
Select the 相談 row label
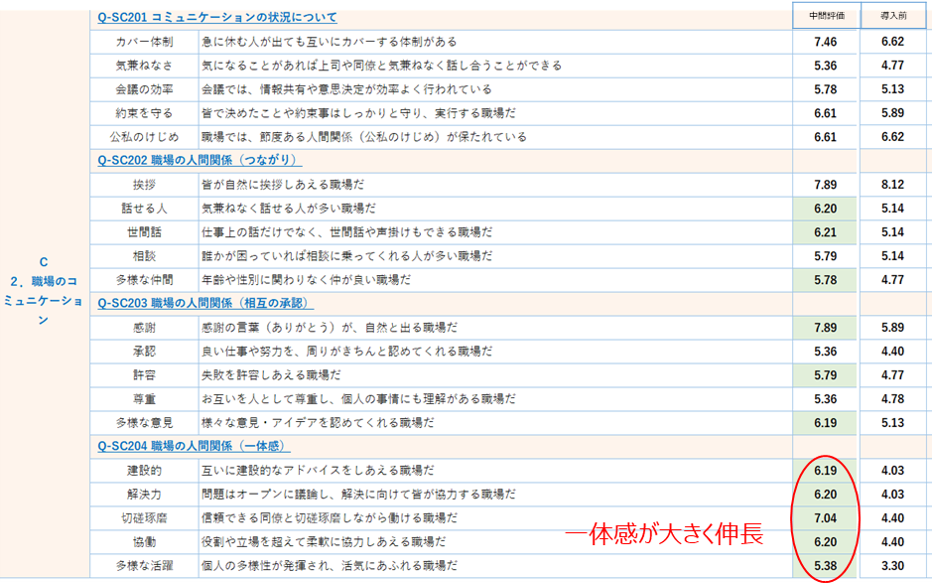[144, 256]
